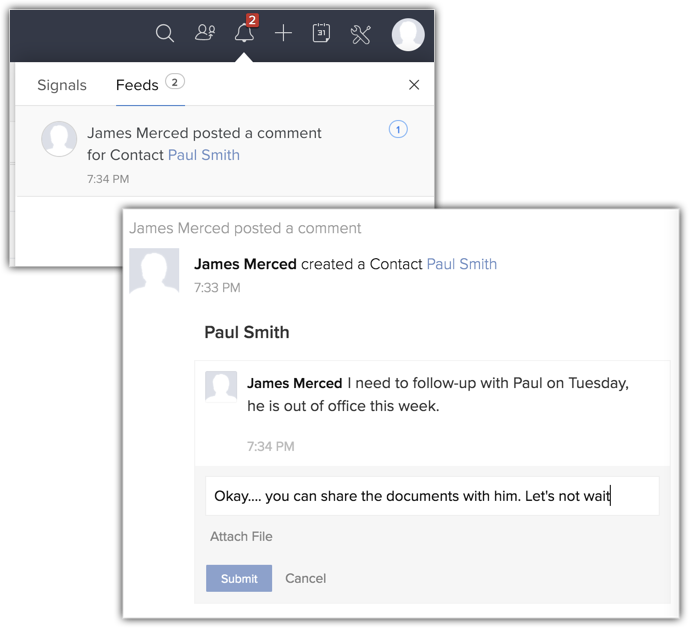693x628 pixels.
Task: Switch to the Signals tab
Action: pos(62,85)
